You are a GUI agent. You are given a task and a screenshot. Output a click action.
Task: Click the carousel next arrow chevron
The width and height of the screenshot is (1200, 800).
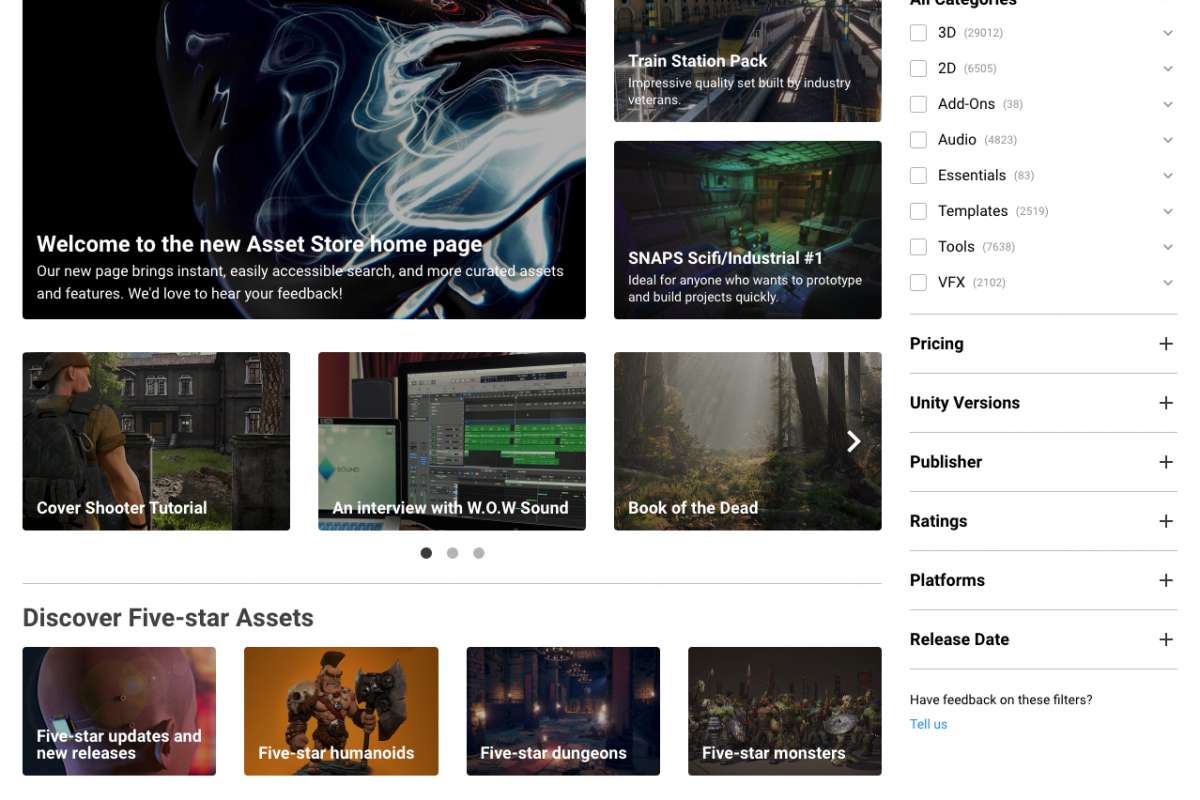[x=853, y=441]
